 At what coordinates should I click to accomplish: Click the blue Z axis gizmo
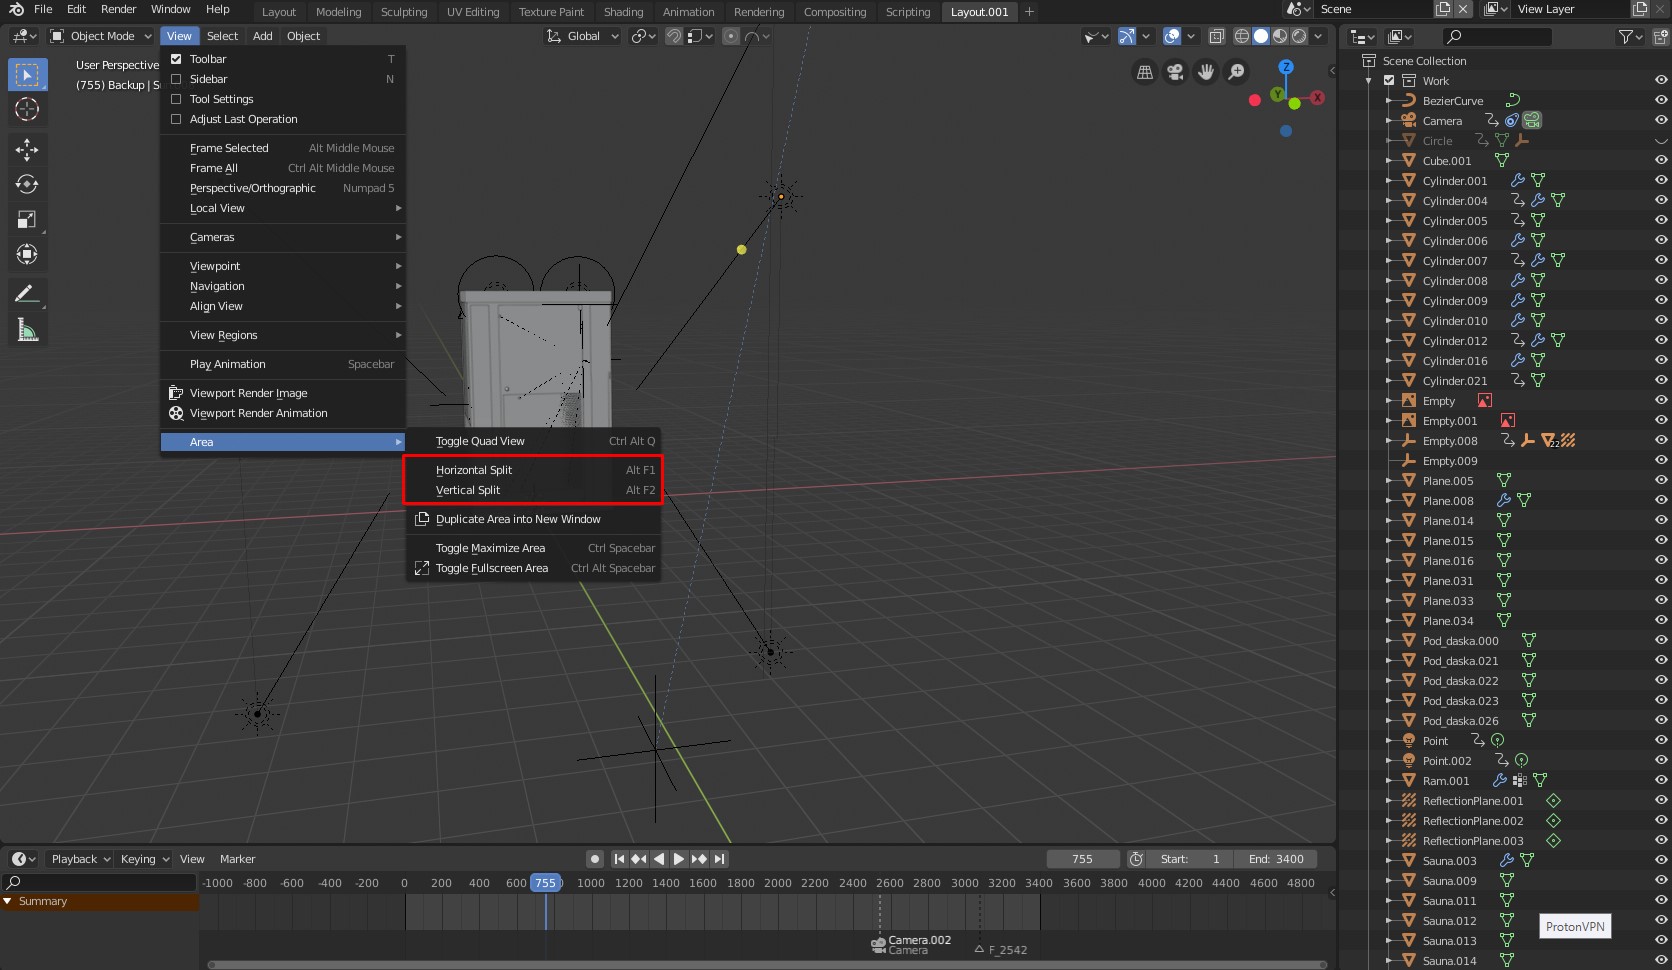pos(1286,67)
